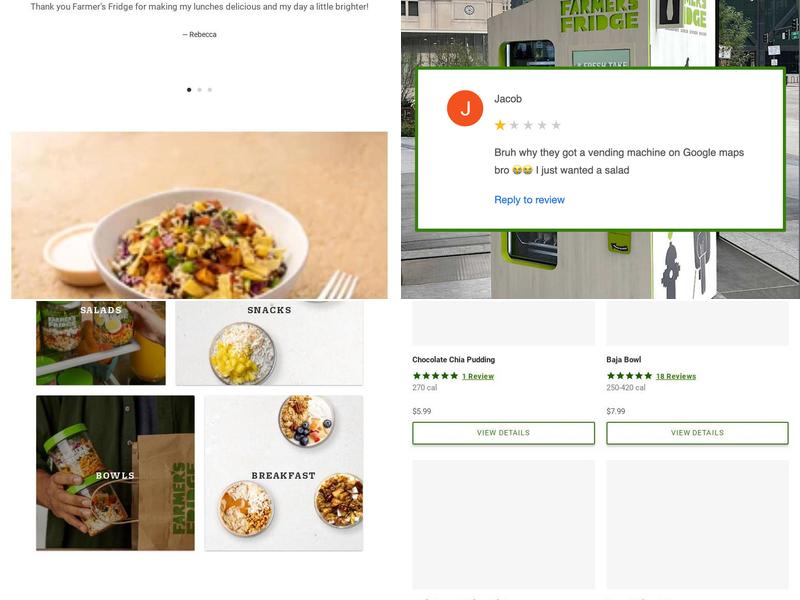The image size is (800, 600).
Task: Select the third carousel dot indicator
Action: click(210, 90)
